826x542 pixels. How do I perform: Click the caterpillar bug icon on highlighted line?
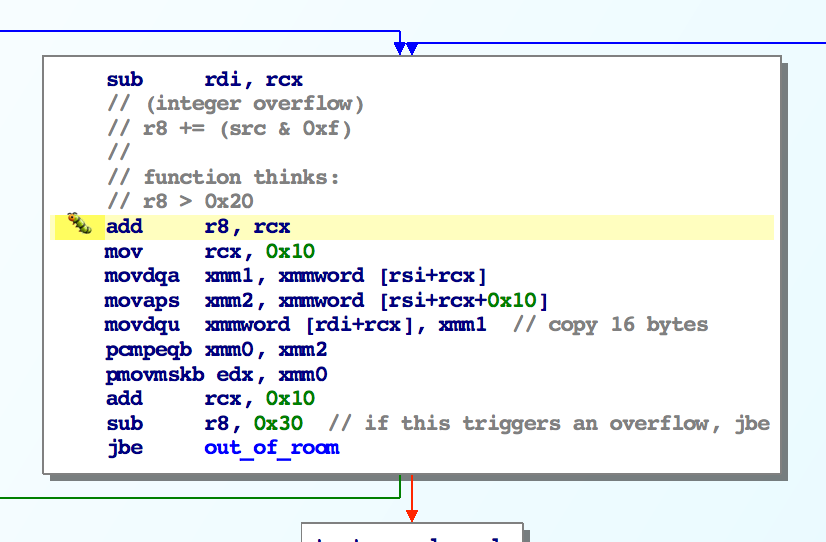79,224
